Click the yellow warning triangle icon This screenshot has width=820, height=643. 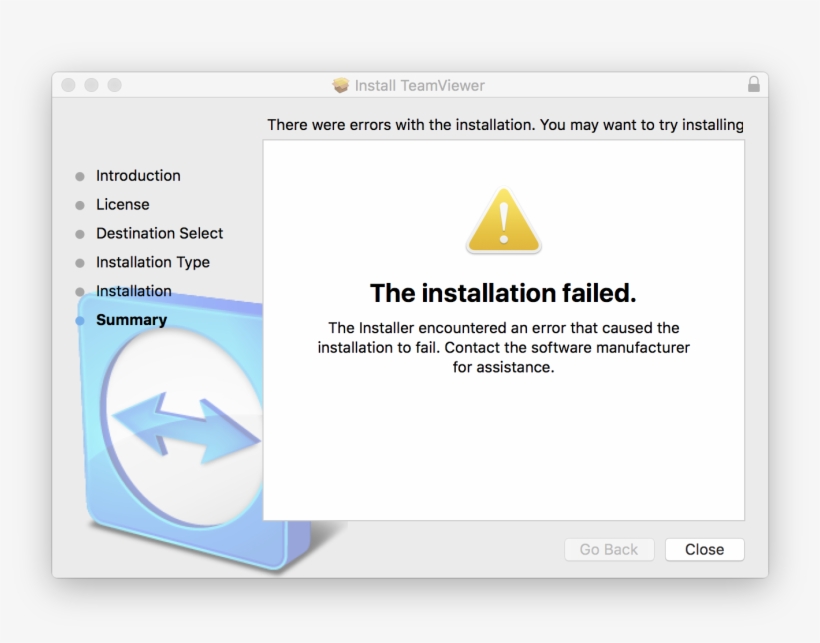(504, 221)
